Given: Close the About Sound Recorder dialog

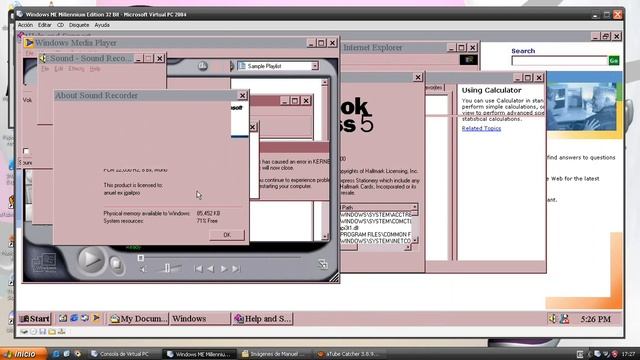Looking at the screenshot, I should point(242,95).
